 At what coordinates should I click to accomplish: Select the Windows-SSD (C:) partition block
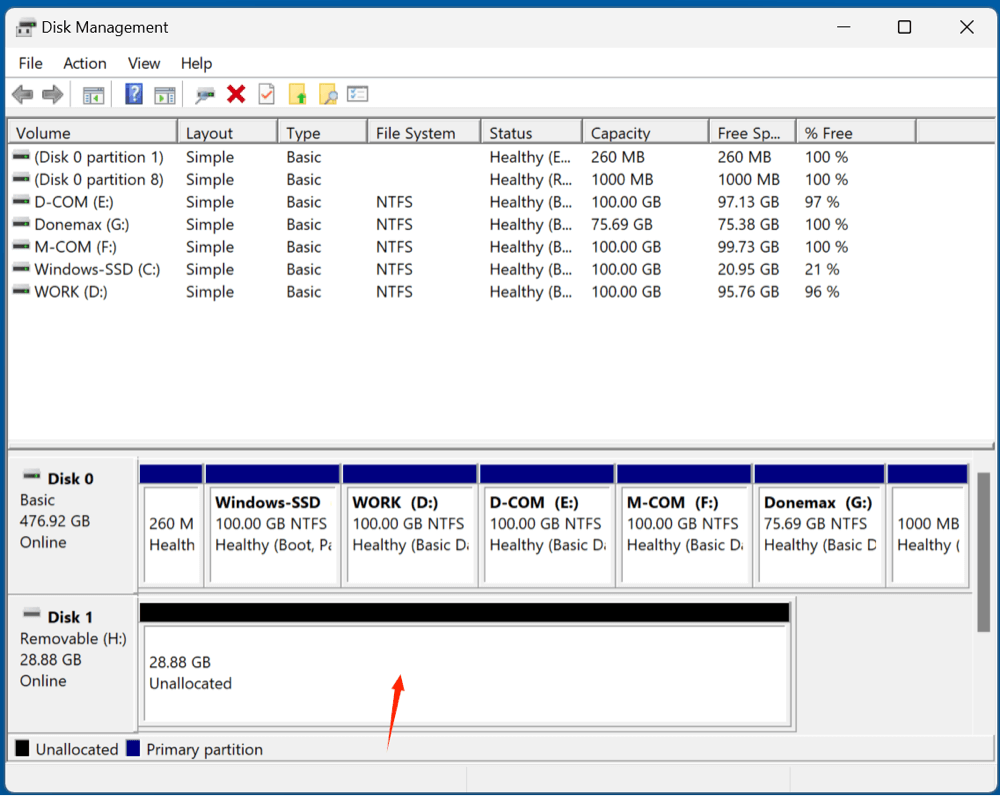[x=273, y=523]
